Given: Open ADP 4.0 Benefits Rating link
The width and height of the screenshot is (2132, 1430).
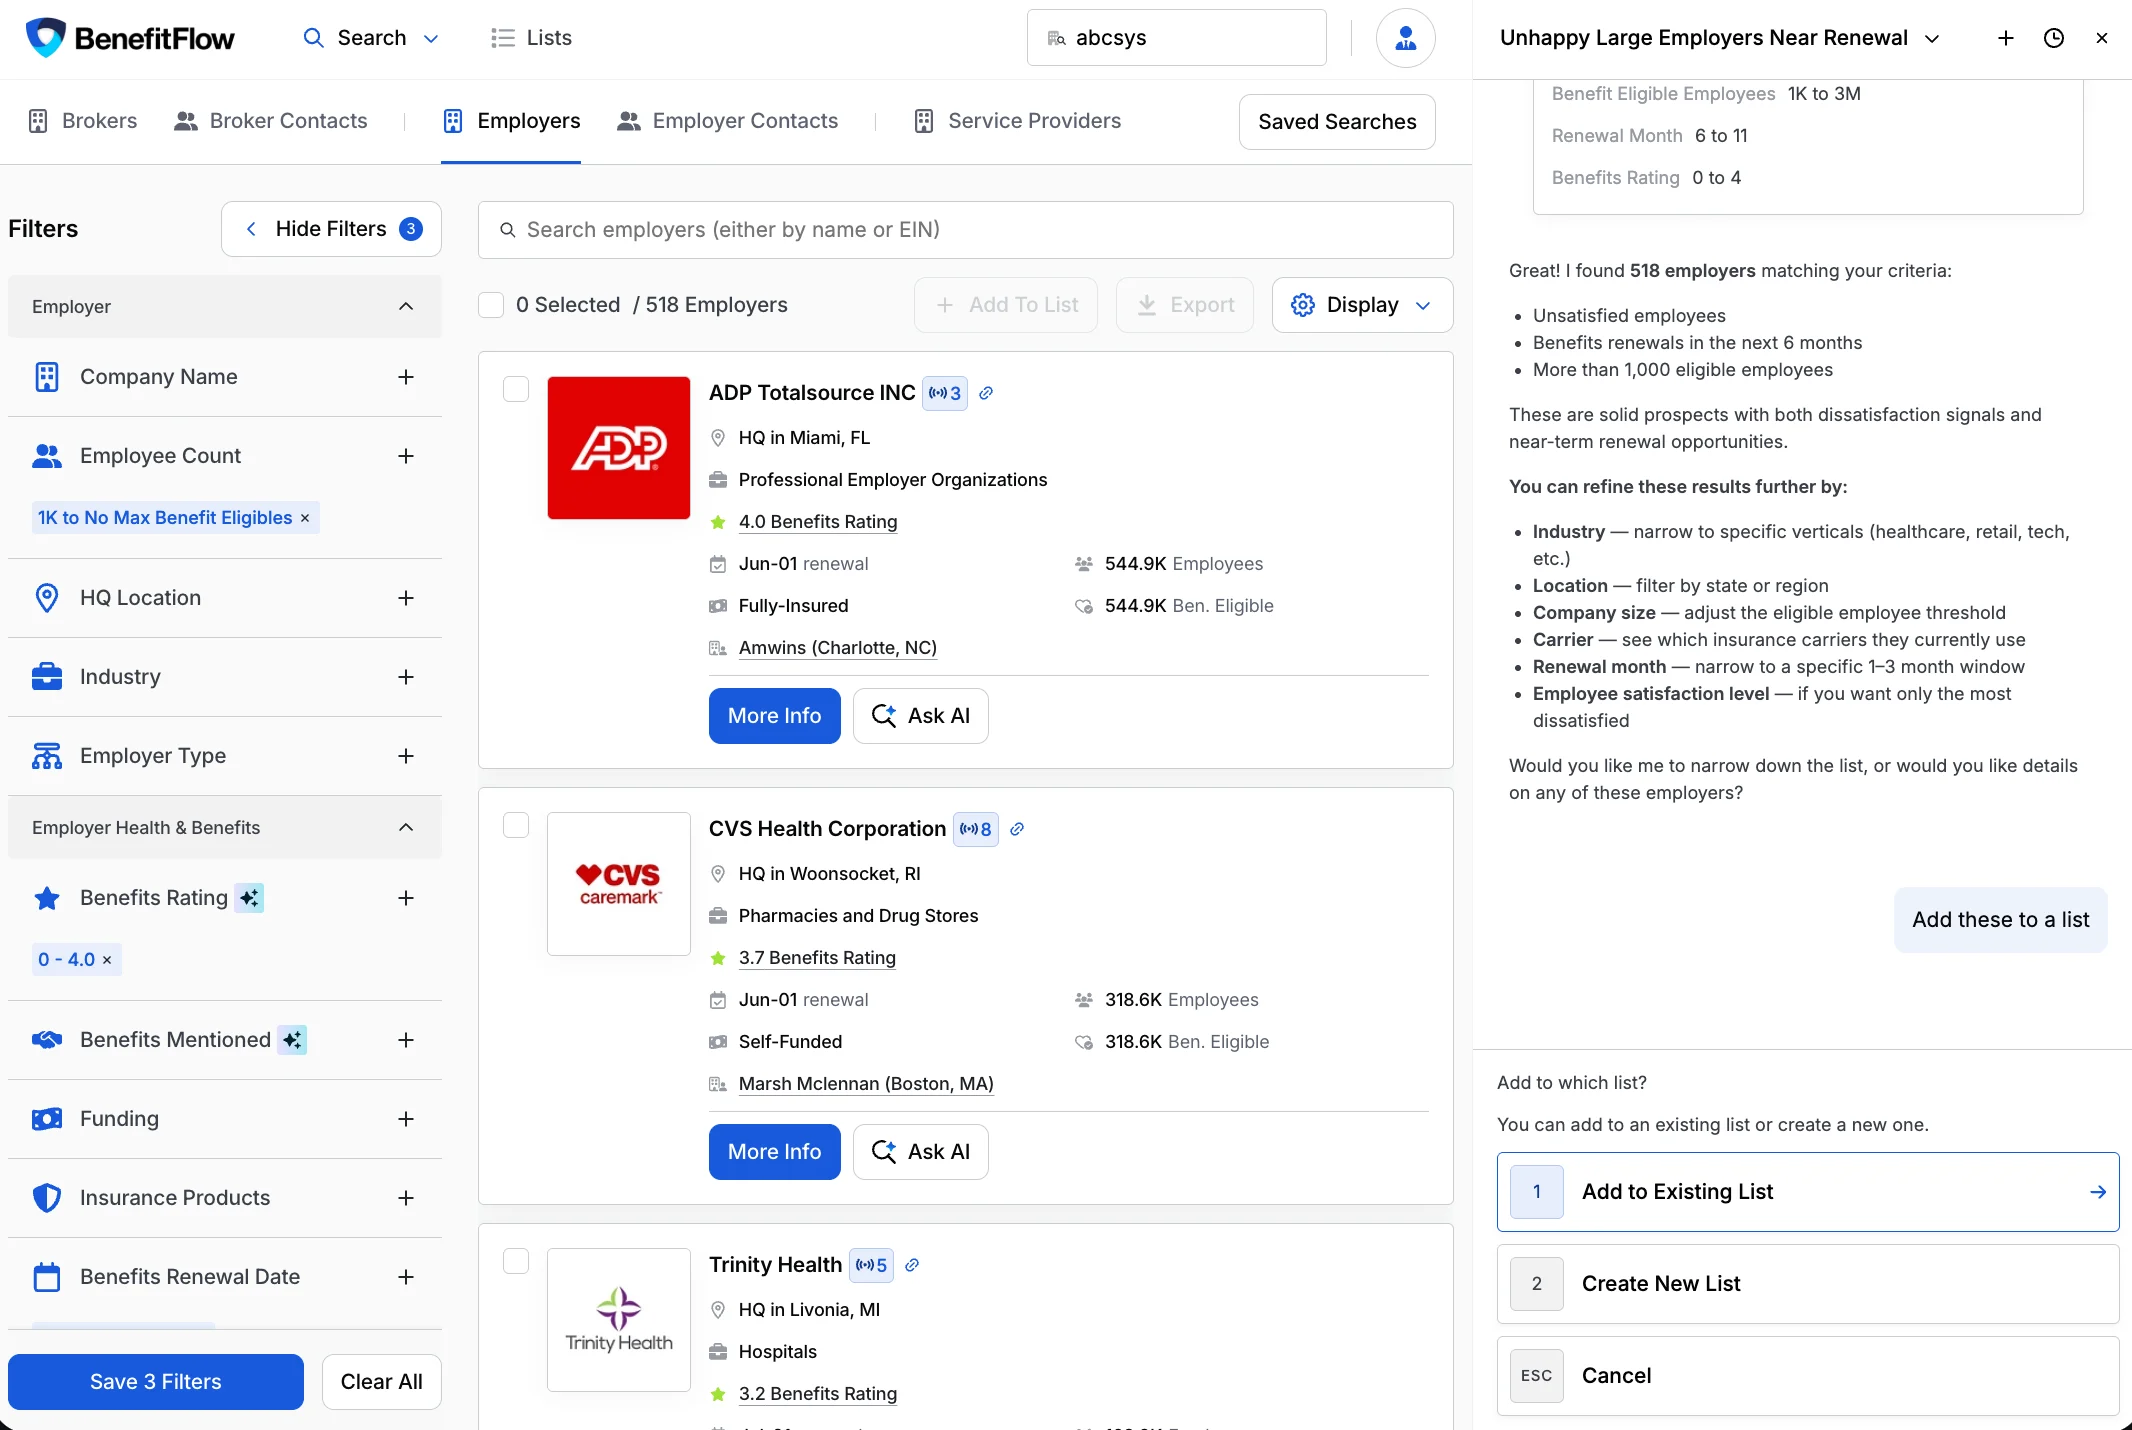Looking at the screenshot, I should pyautogui.click(x=818, y=522).
